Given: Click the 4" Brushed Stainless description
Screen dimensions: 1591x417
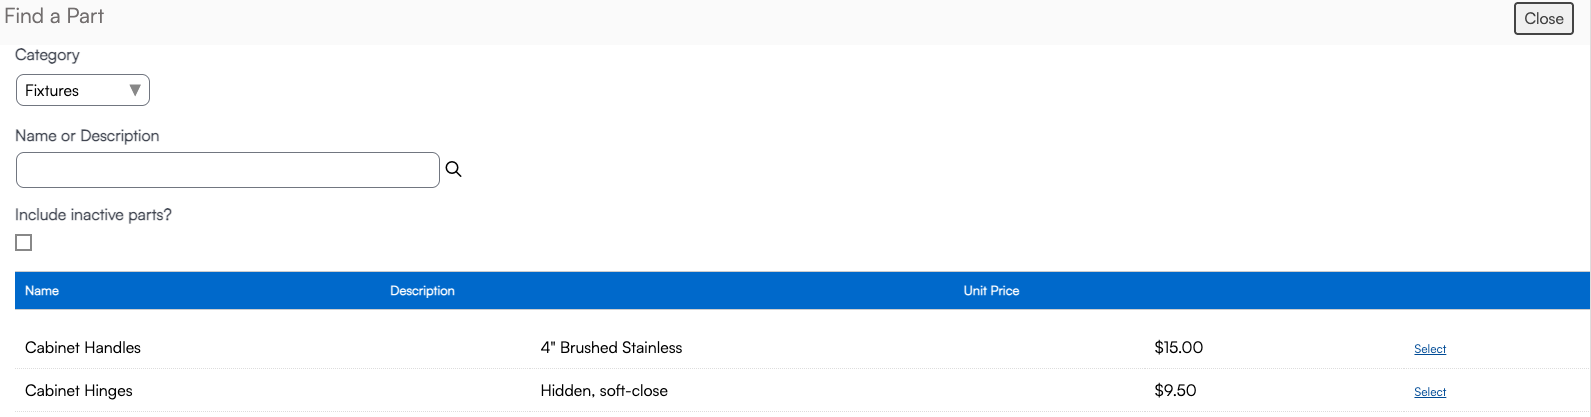Looking at the screenshot, I should click(611, 348).
